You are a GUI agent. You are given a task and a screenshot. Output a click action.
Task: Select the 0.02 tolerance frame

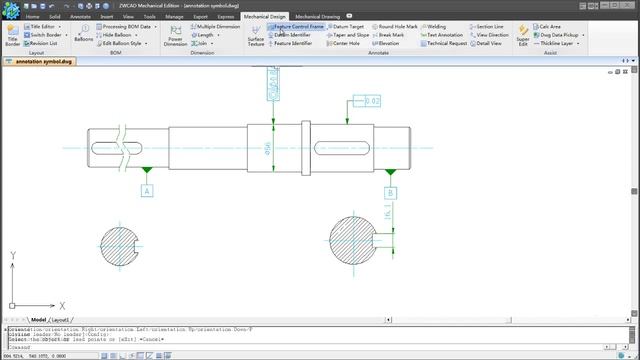pyautogui.click(x=367, y=101)
